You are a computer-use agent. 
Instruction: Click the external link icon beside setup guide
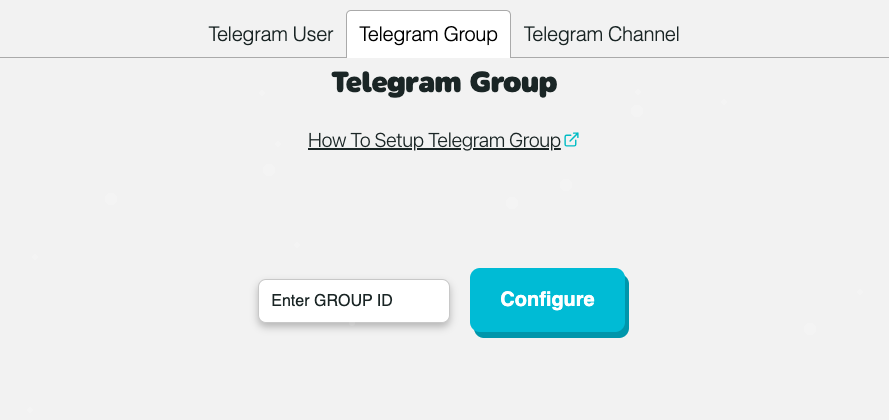click(x=572, y=141)
